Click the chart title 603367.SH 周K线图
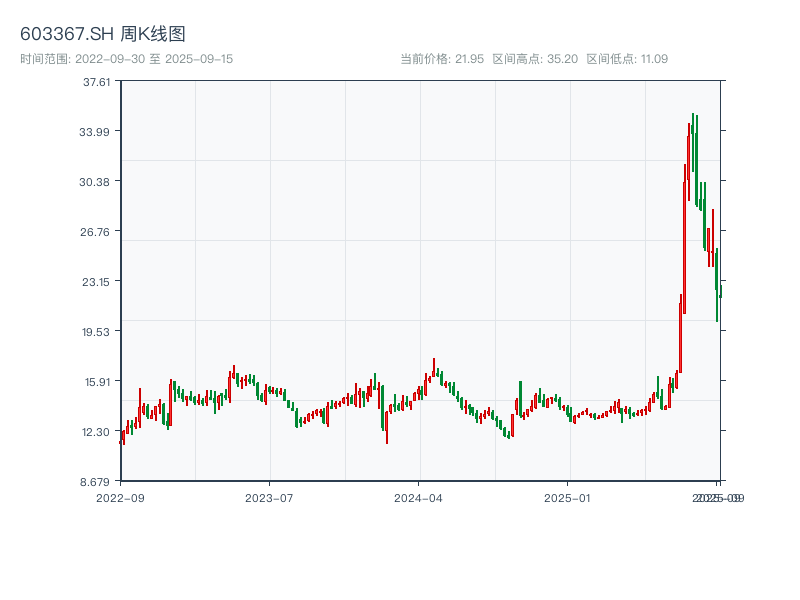800x600 pixels. tap(103, 34)
